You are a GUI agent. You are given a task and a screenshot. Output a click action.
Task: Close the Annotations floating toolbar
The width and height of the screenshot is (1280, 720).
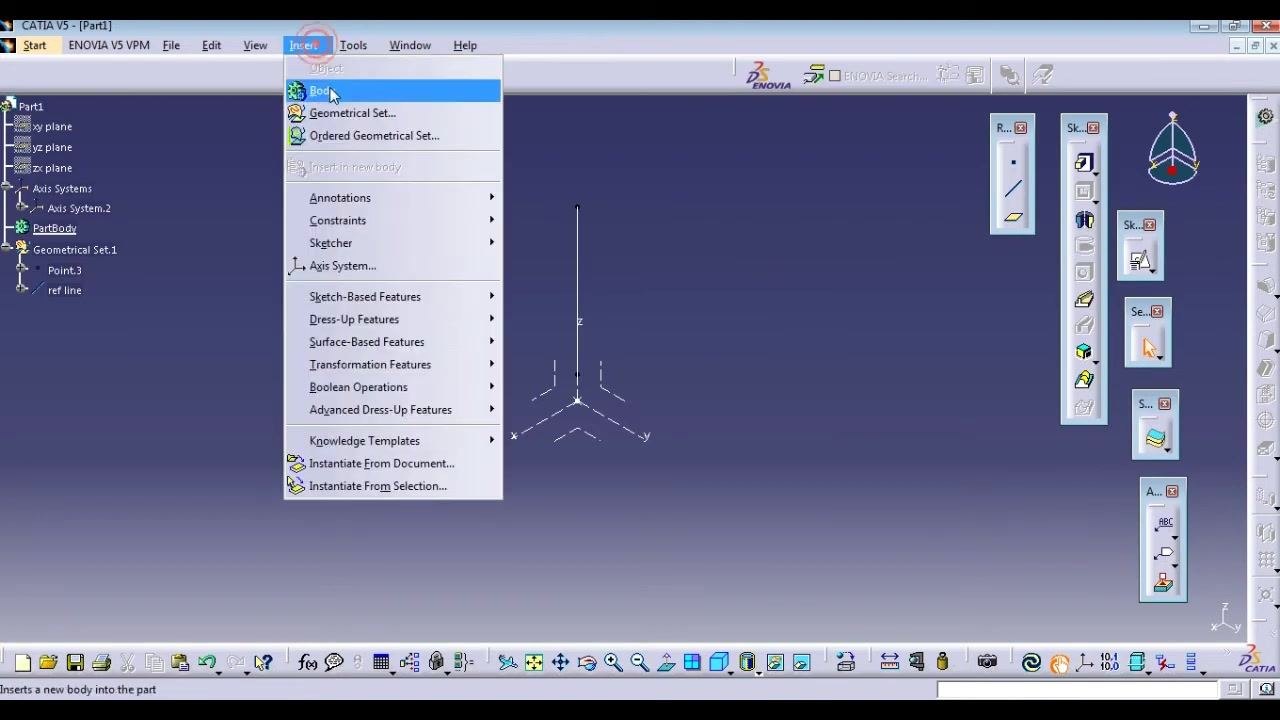[x=1172, y=491]
